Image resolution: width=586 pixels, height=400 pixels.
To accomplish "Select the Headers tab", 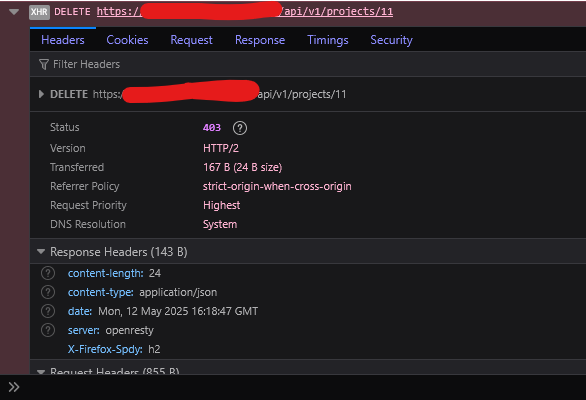I will point(63,40).
